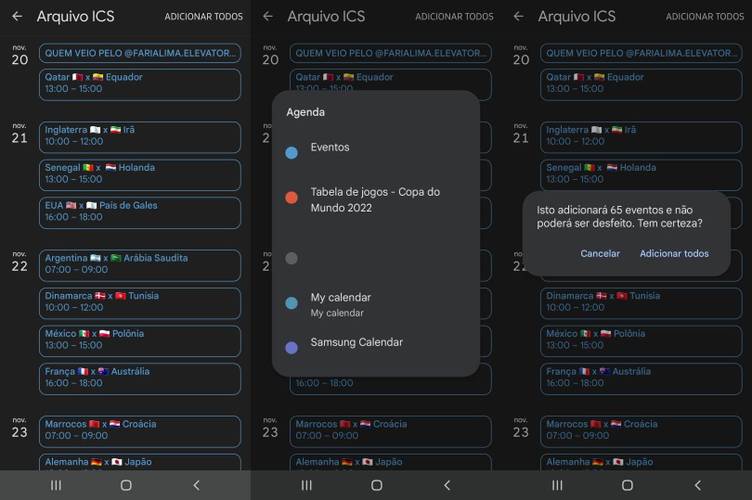Select the Eventos calendar option
Viewport: 752px width, 500px height.
[376, 151]
